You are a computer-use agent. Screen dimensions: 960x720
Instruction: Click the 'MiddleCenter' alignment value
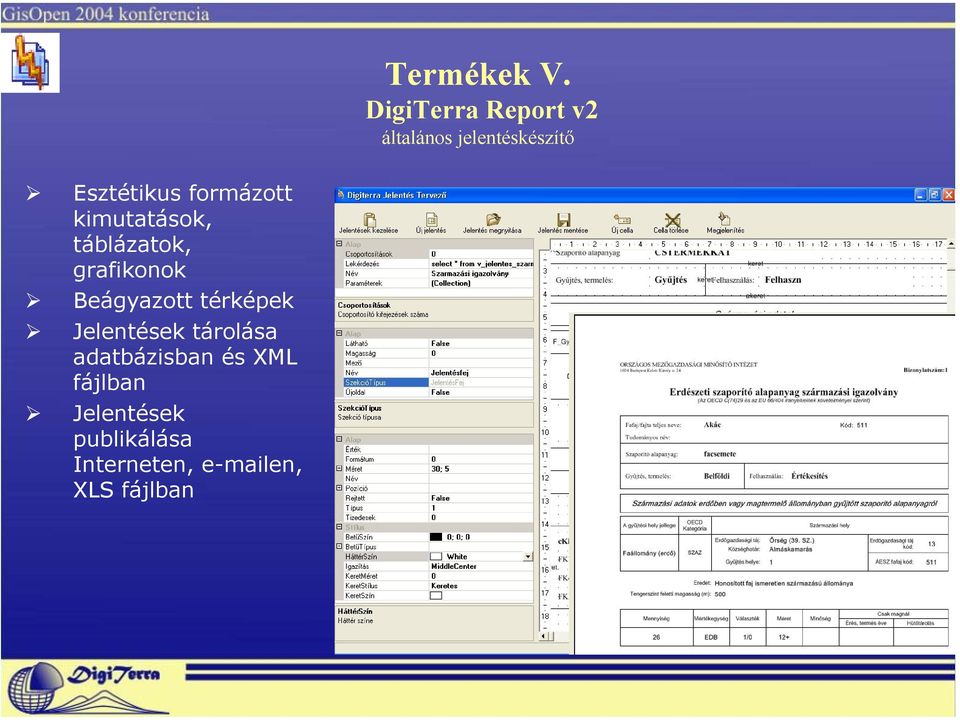pos(454,566)
